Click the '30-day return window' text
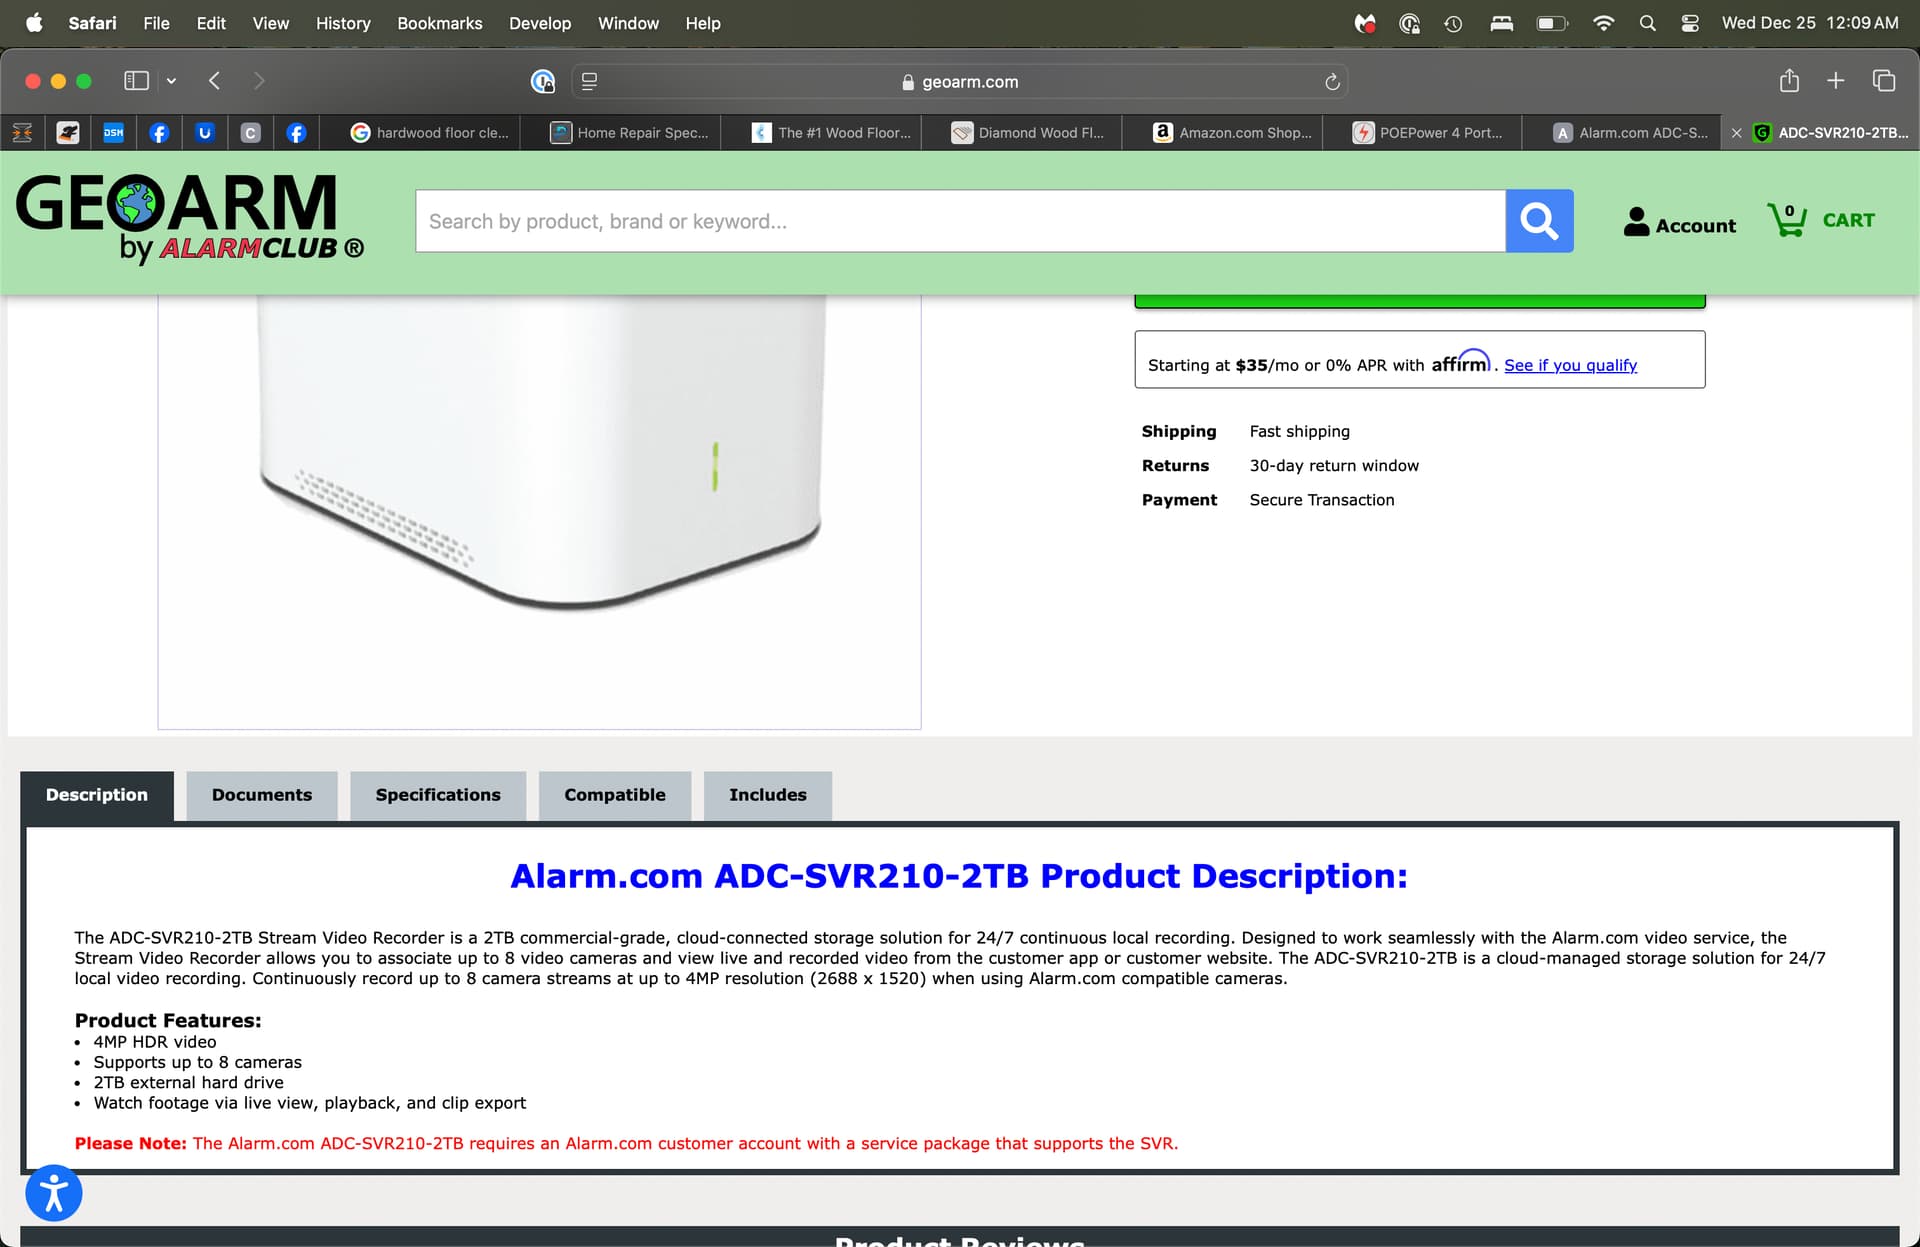Viewport: 1920px width, 1247px height. pos(1334,466)
